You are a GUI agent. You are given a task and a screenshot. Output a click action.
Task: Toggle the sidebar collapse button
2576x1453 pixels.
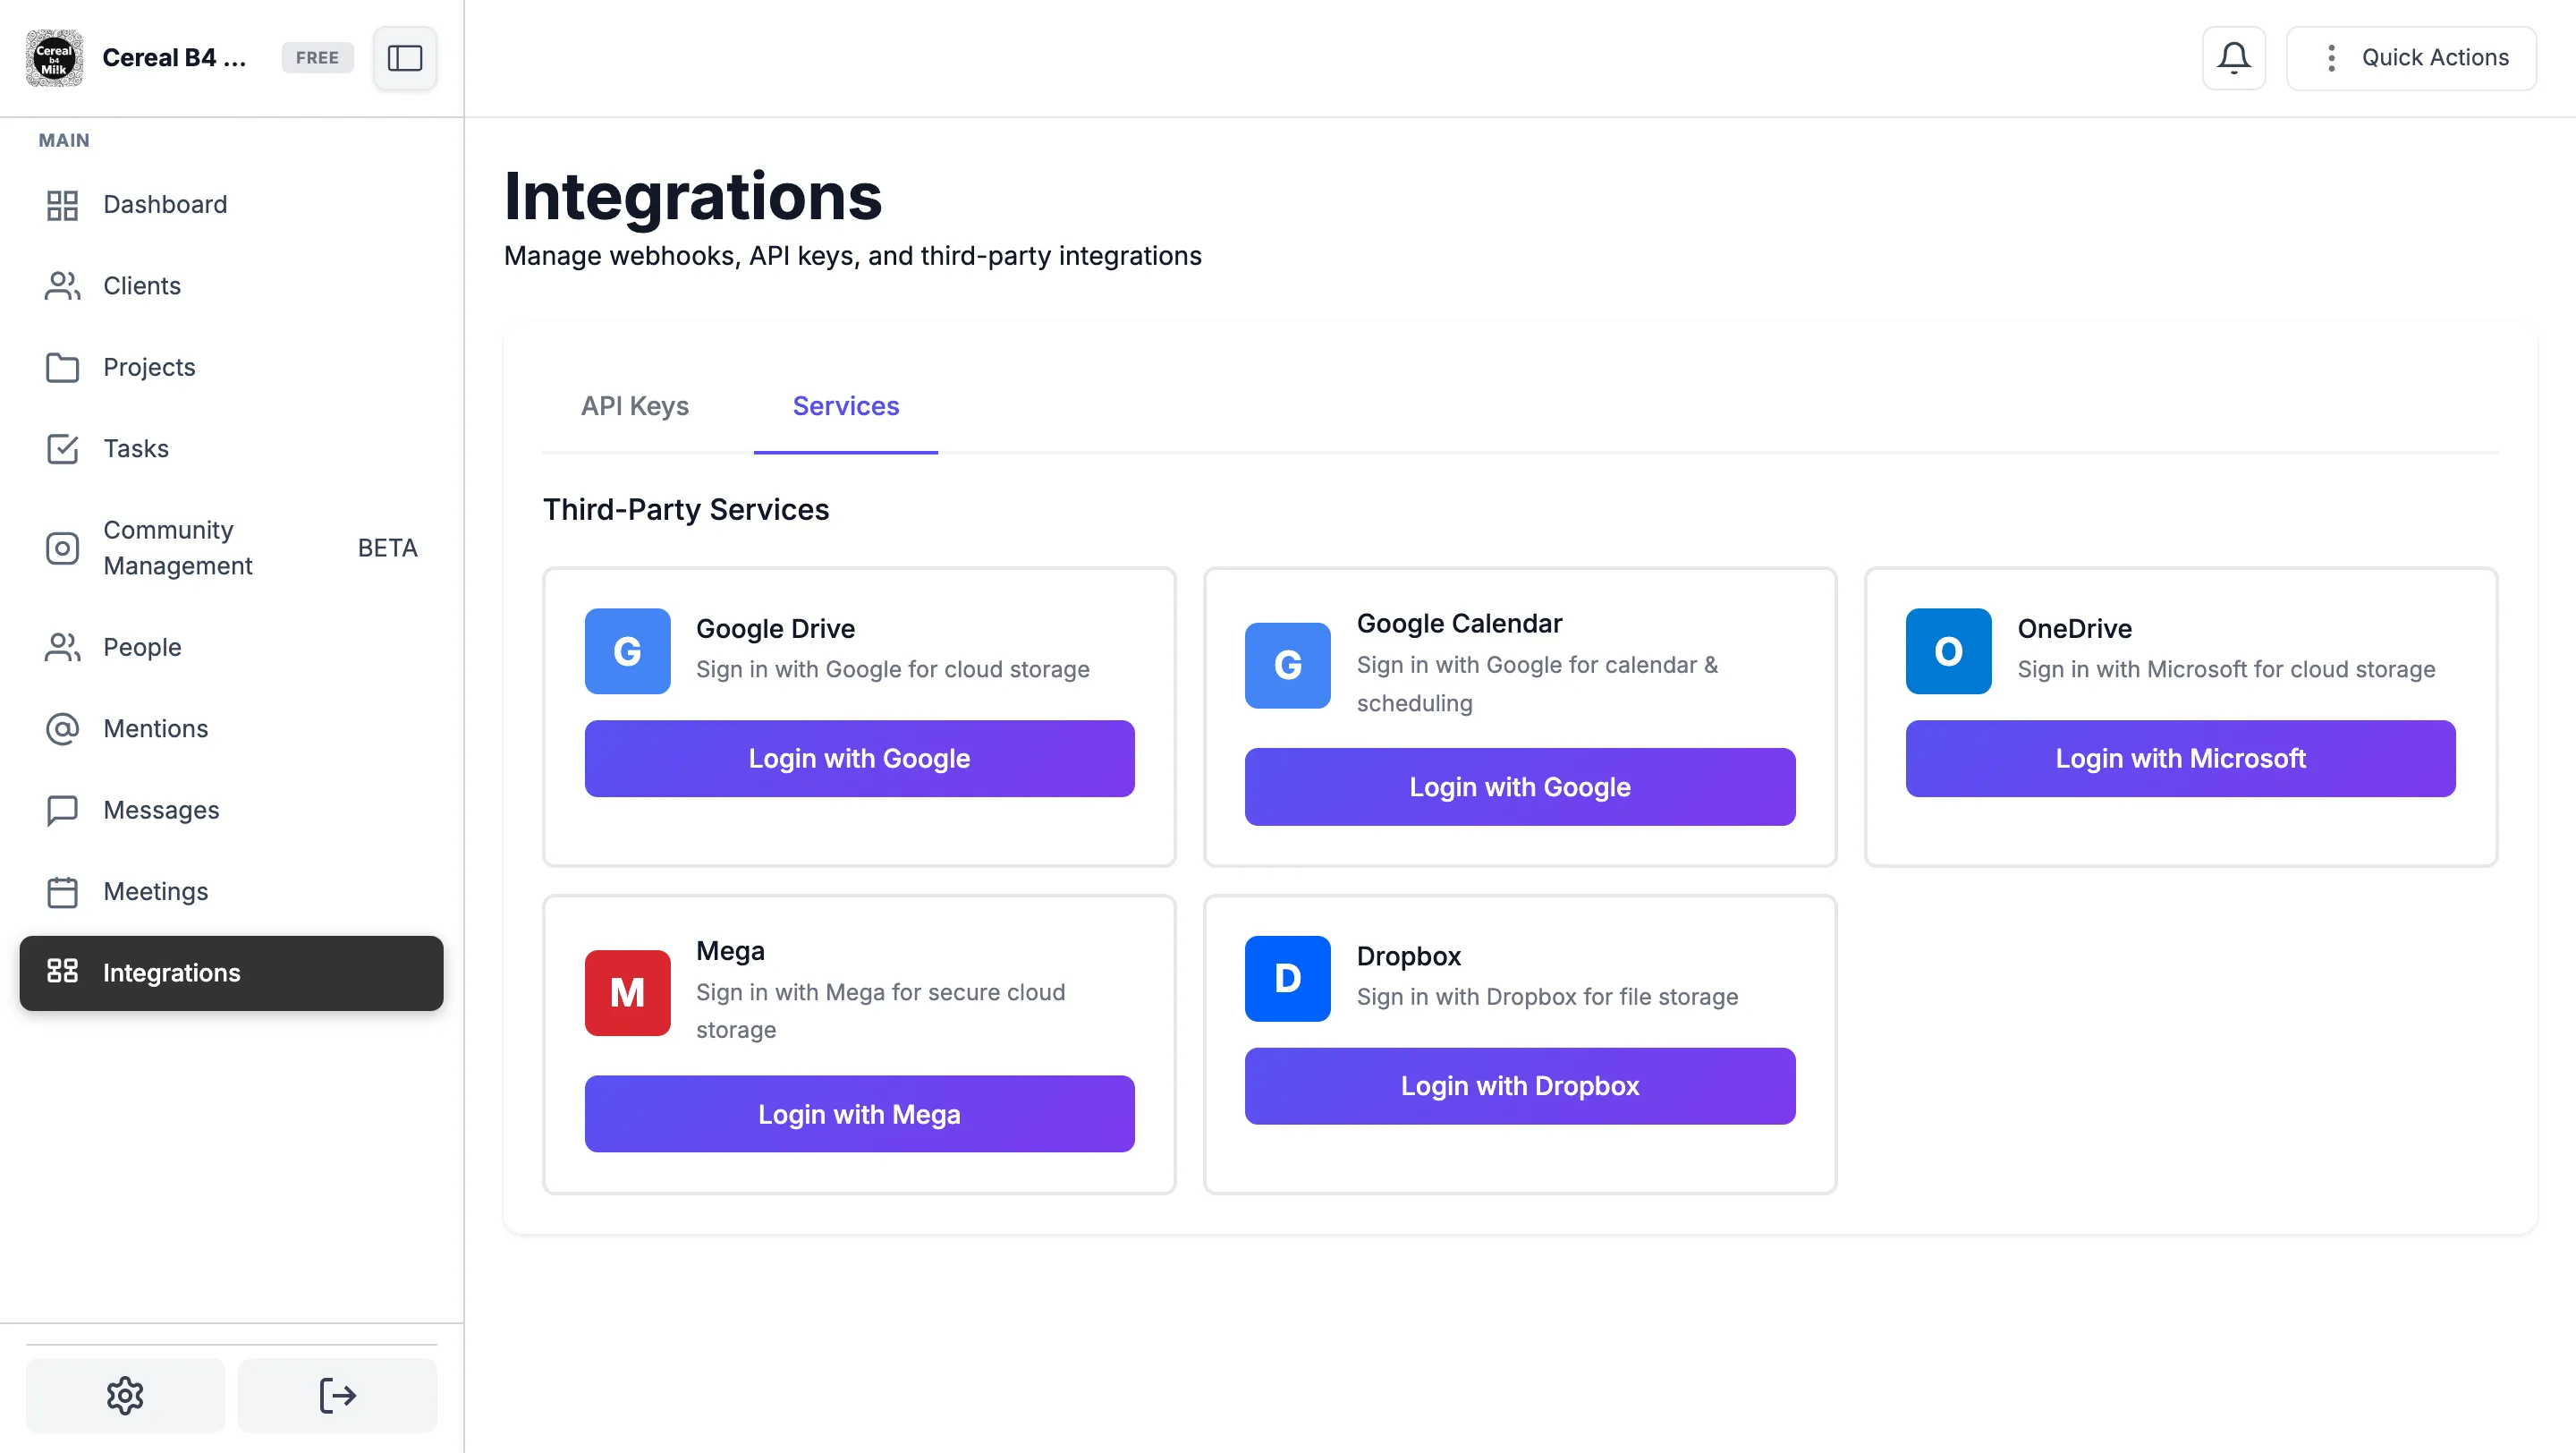pyautogui.click(x=404, y=58)
